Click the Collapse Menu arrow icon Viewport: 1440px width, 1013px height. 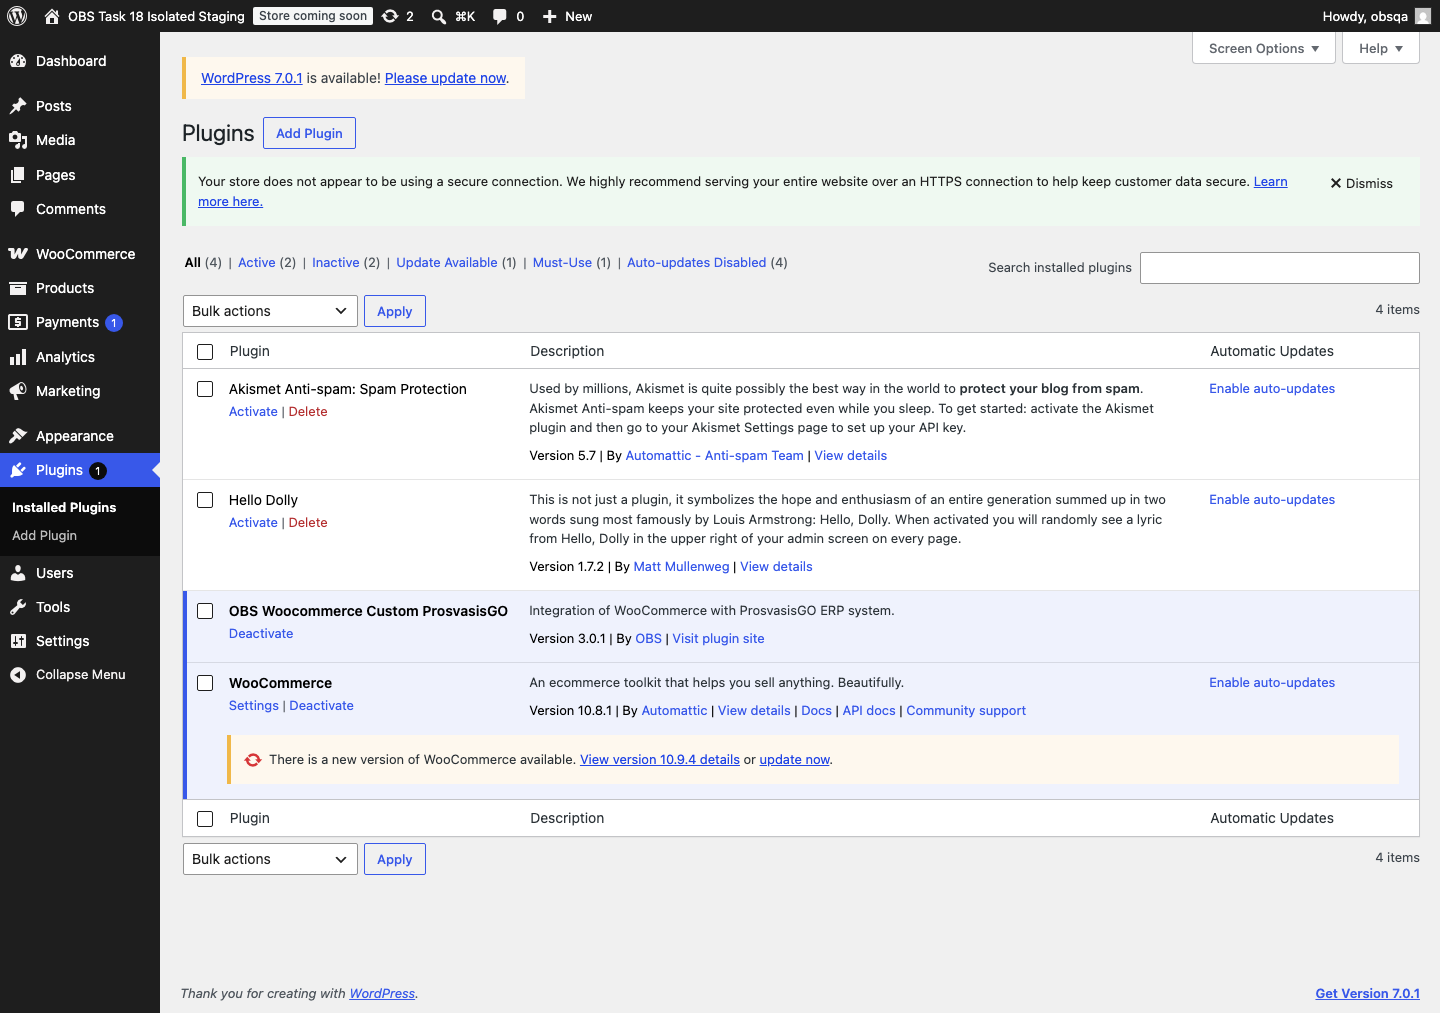(x=18, y=675)
